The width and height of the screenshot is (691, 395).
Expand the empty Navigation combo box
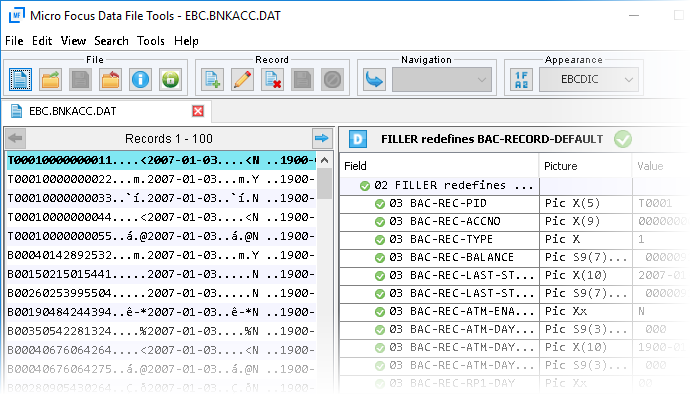pos(442,80)
